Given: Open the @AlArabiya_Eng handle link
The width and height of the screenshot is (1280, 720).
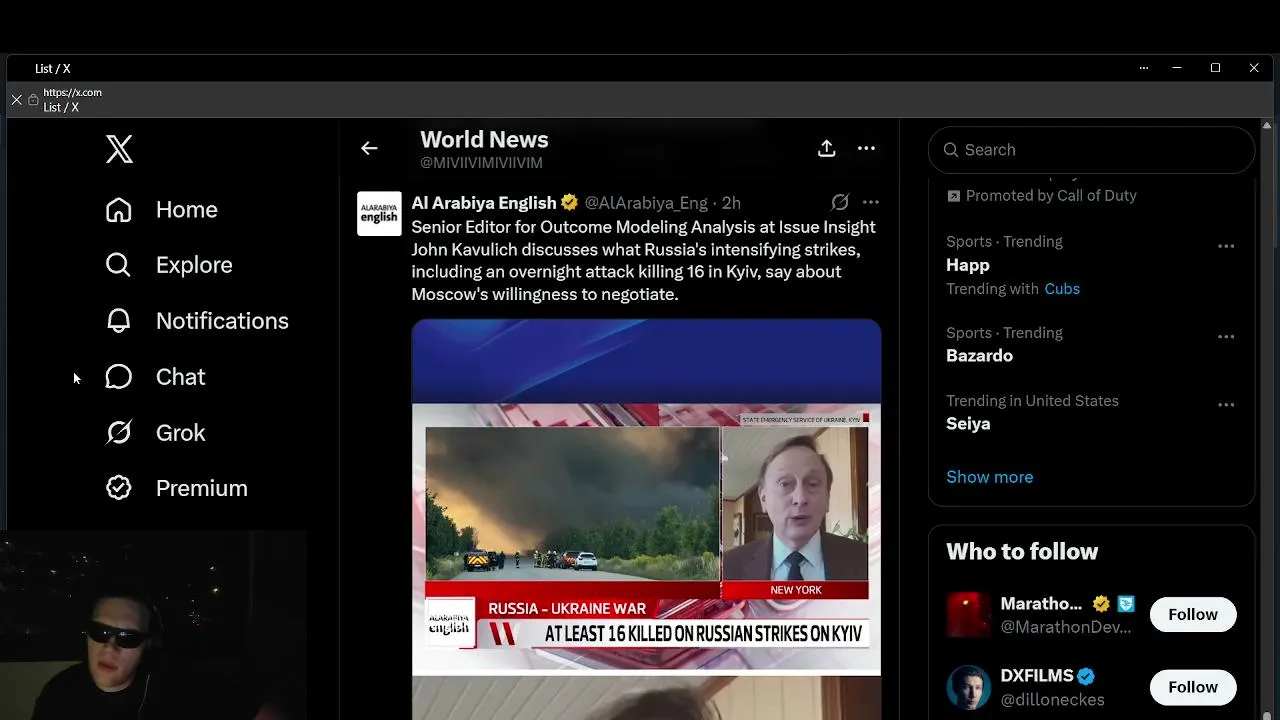Looking at the screenshot, I should point(646,203).
